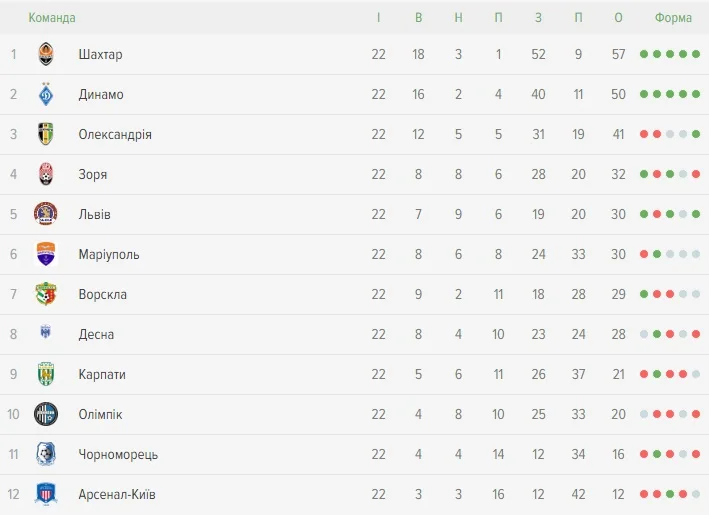The width and height of the screenshot is (709, 515).
Task: Open the Шахтар team page
Action: click(100, 54)
